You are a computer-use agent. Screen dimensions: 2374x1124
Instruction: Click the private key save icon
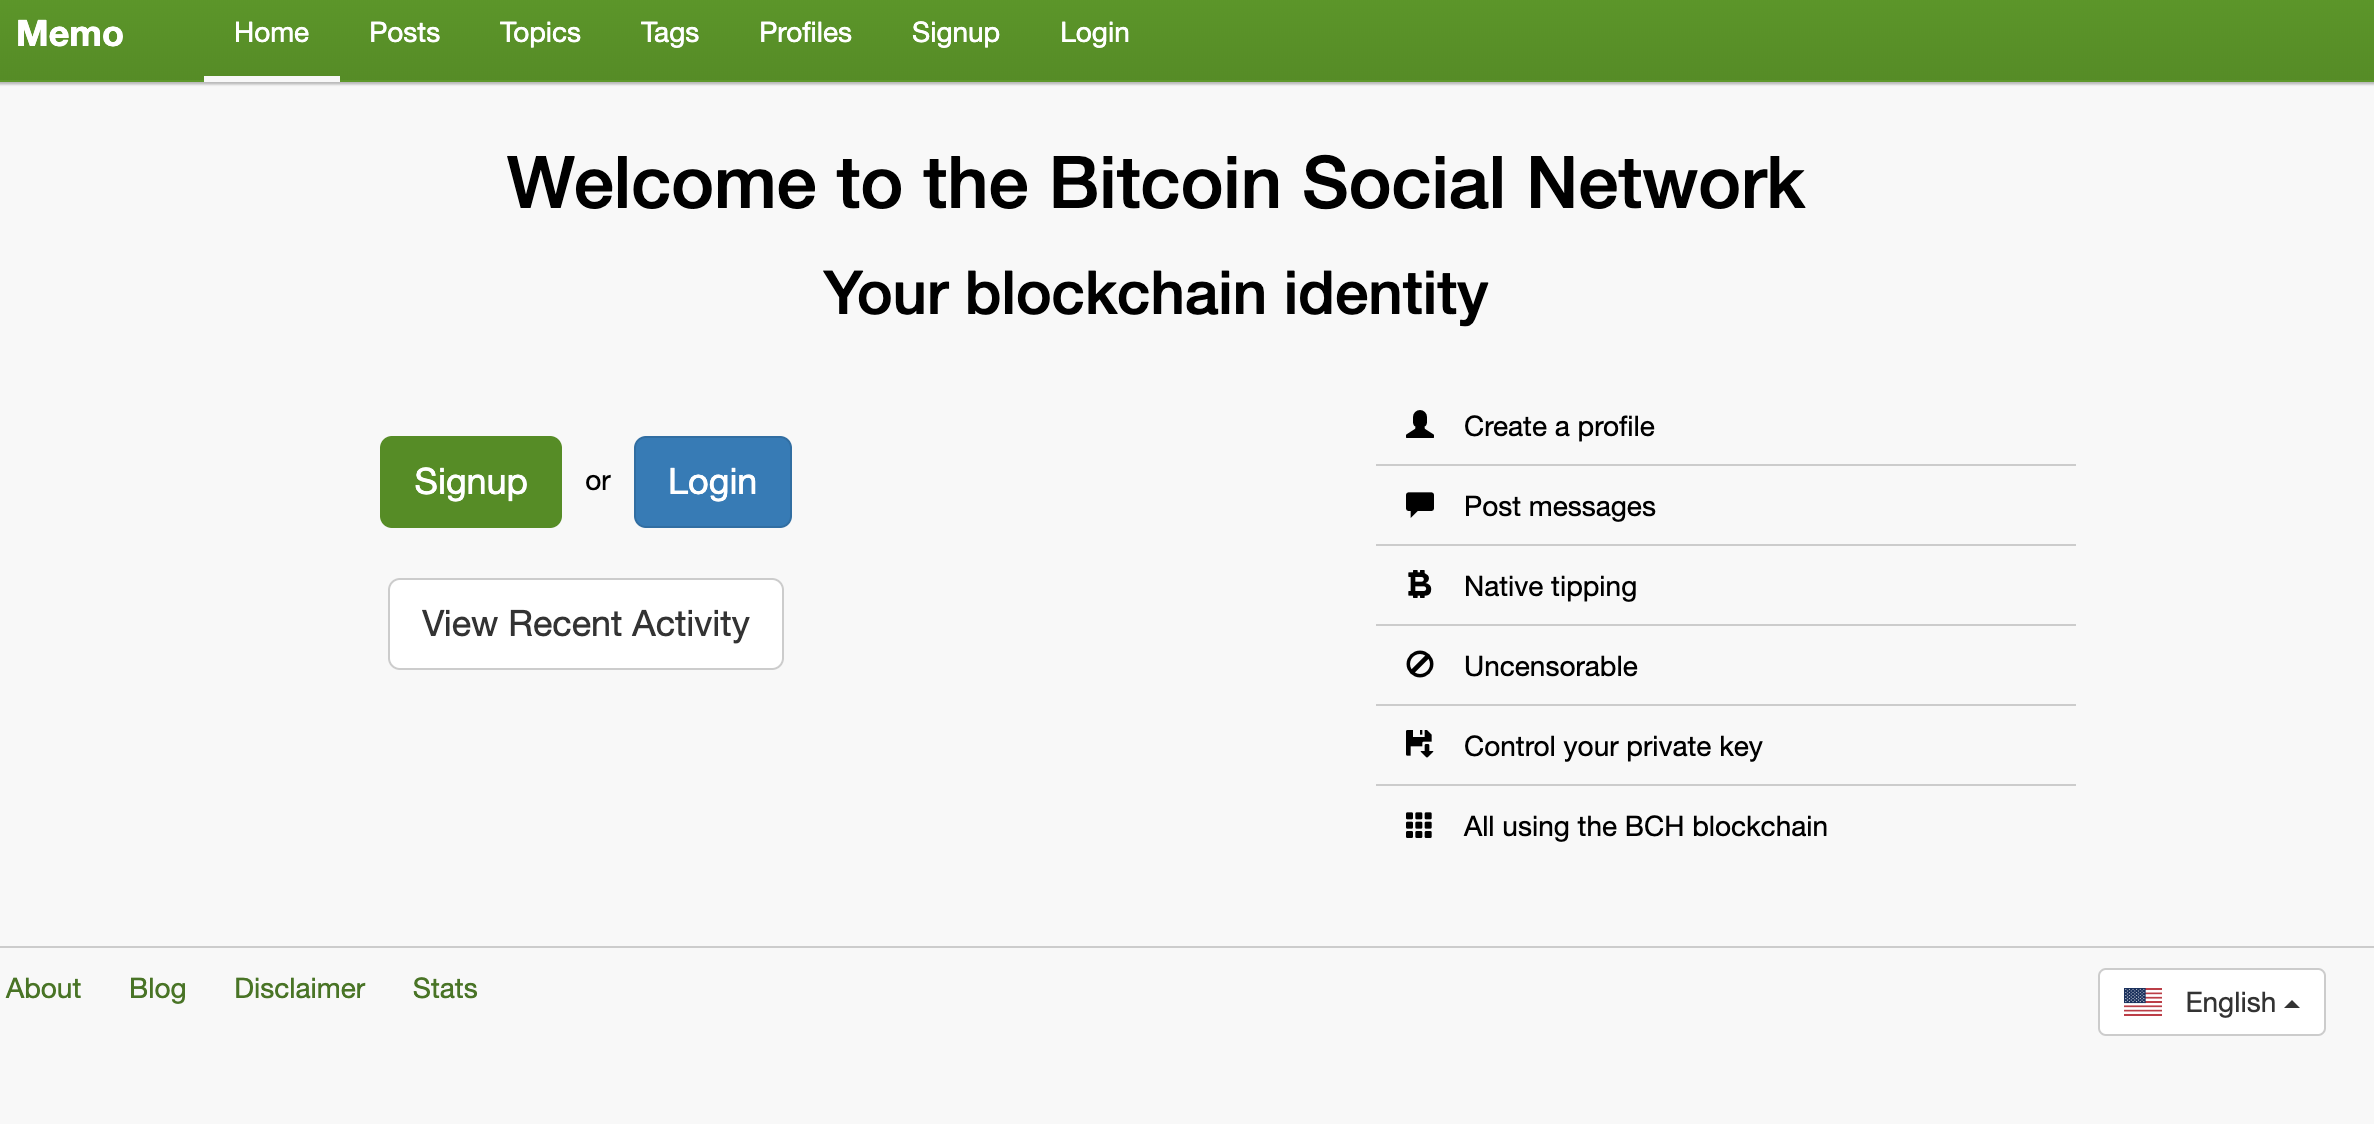[x=1419, y=745]
